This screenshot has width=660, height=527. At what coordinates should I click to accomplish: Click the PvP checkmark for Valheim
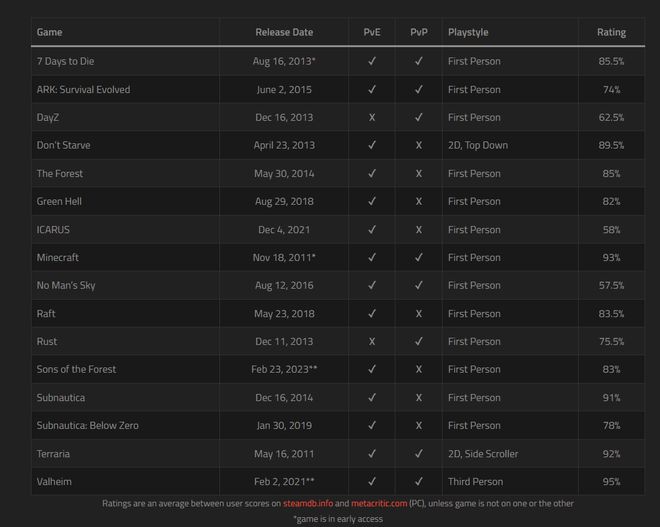418,481
